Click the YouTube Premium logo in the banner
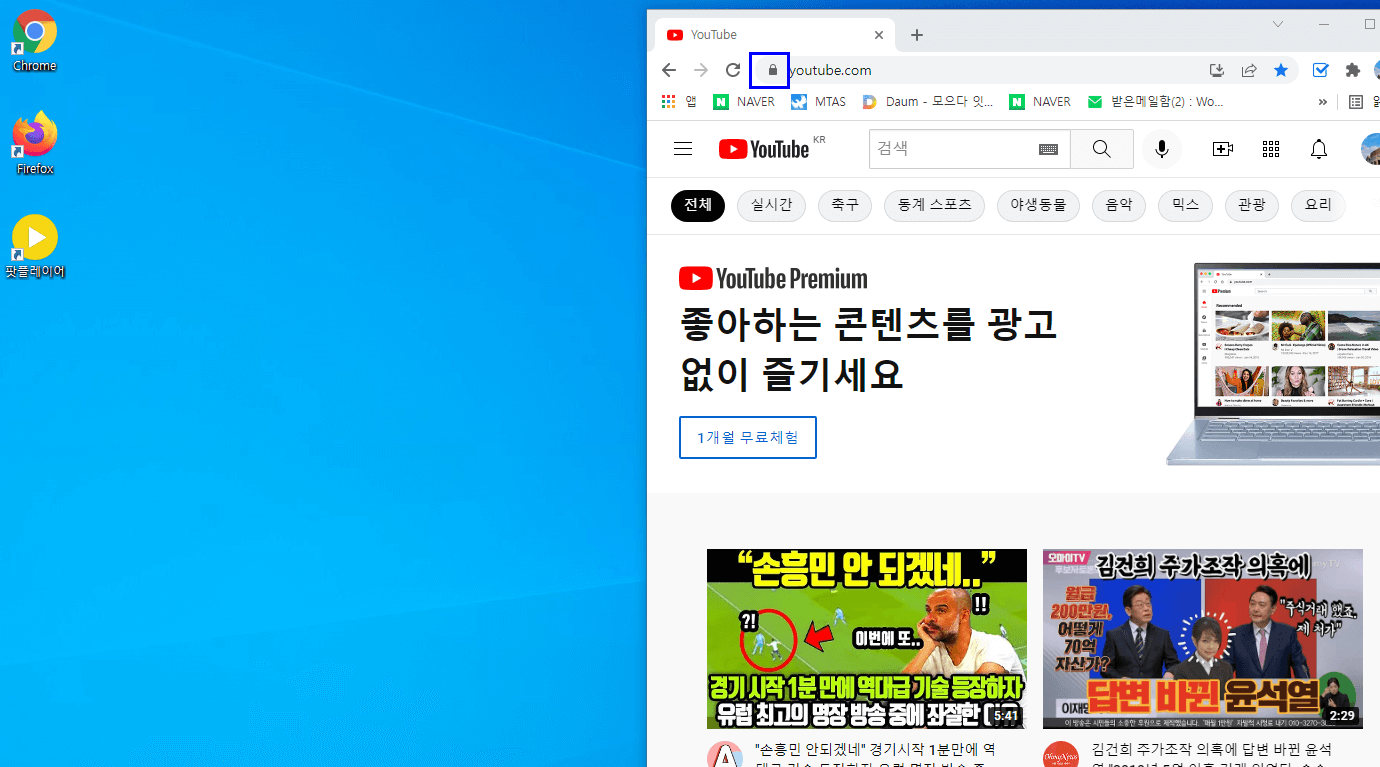1380x767 pixels. [x=773, y=278]
